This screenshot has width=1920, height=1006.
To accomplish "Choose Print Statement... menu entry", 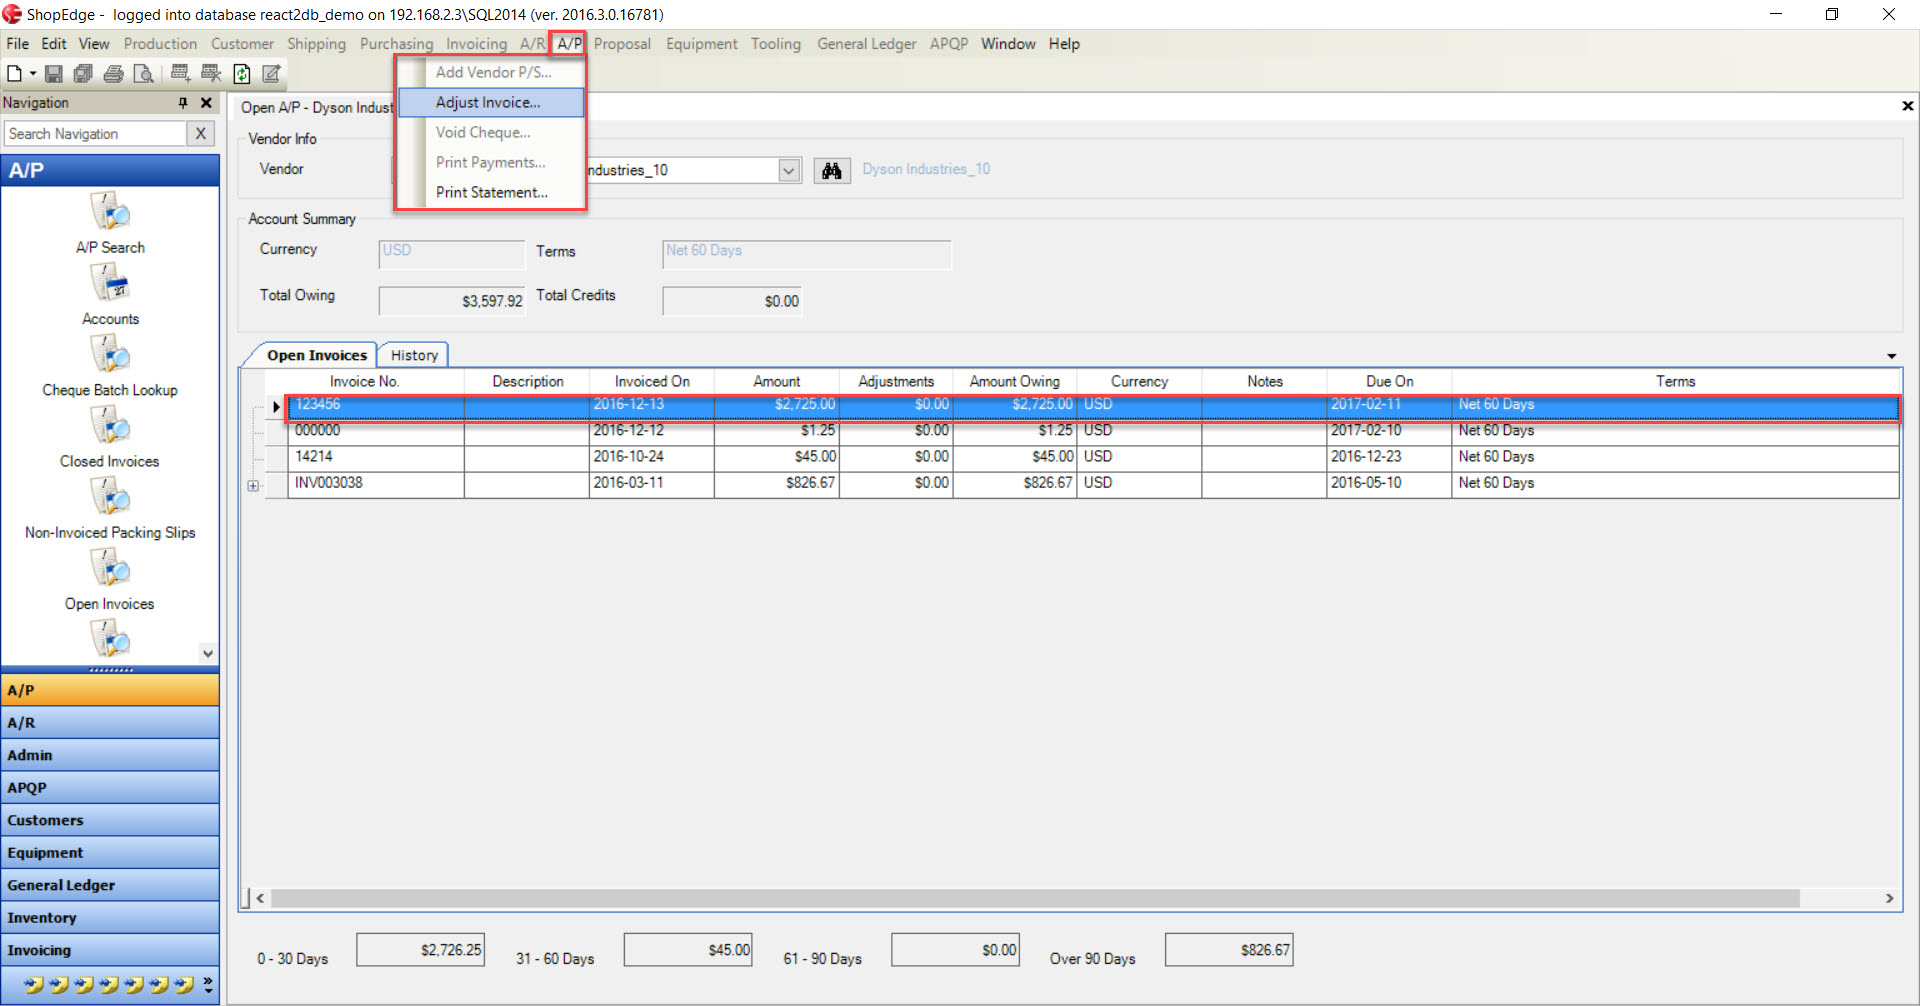I will tap(491, 192).
